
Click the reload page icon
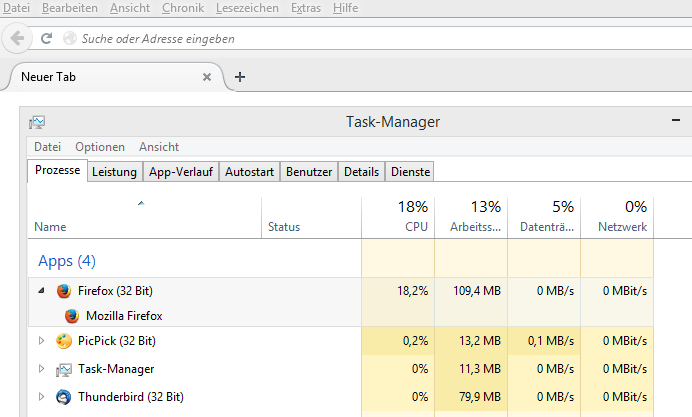[46, 39]
